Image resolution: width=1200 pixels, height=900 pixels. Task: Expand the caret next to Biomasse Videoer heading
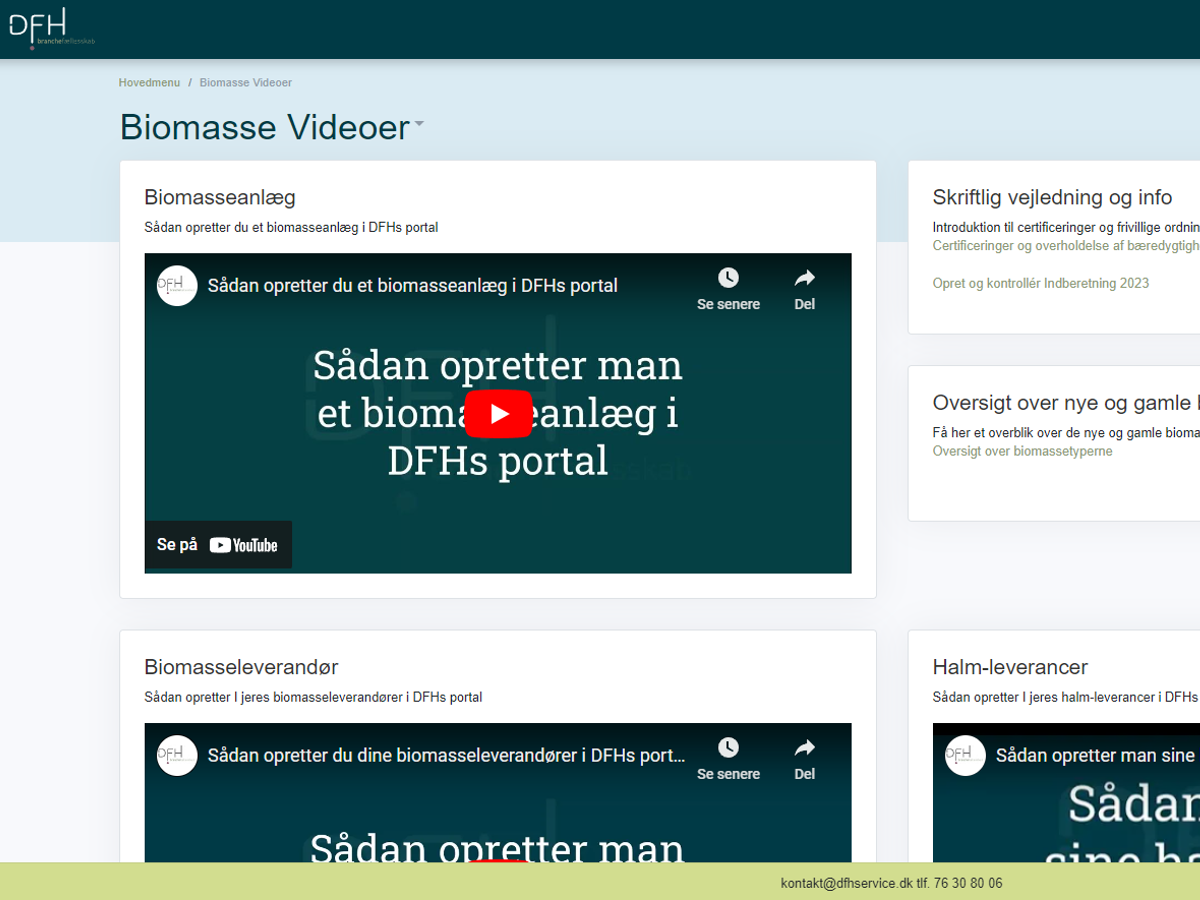[419, 125]
